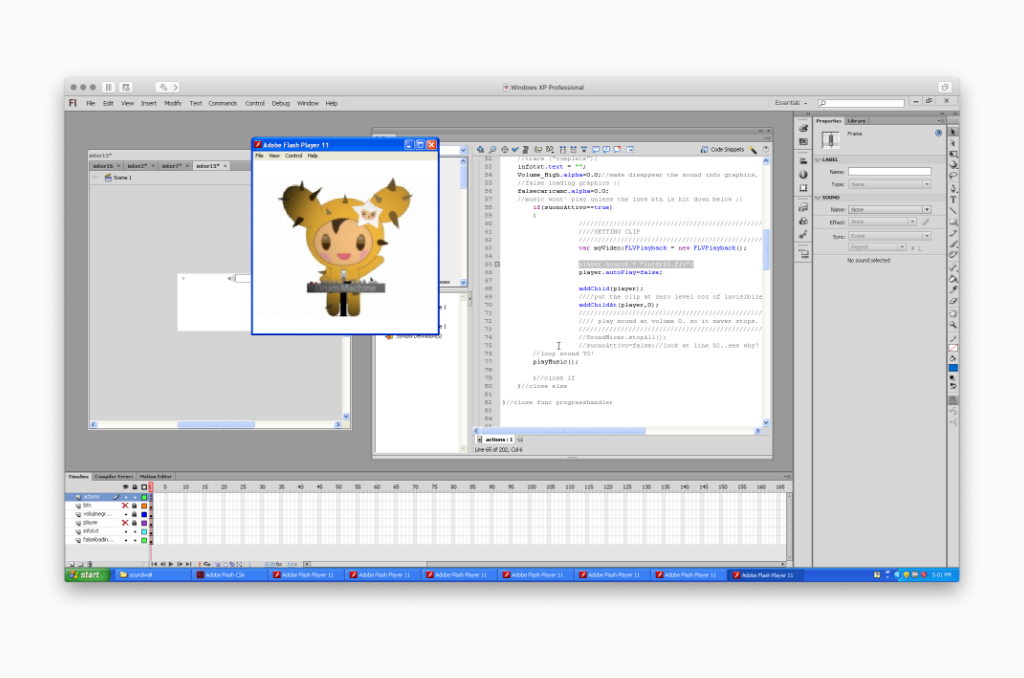
Task: Toggle visibility of player layer
Action: pos(125,523)
